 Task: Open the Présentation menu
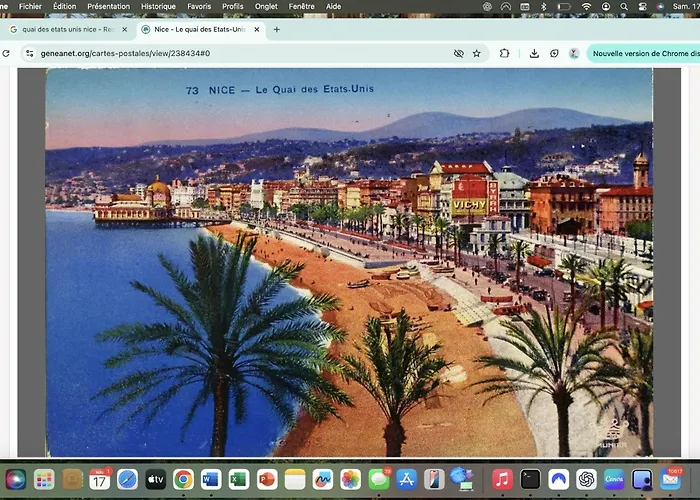108,6
